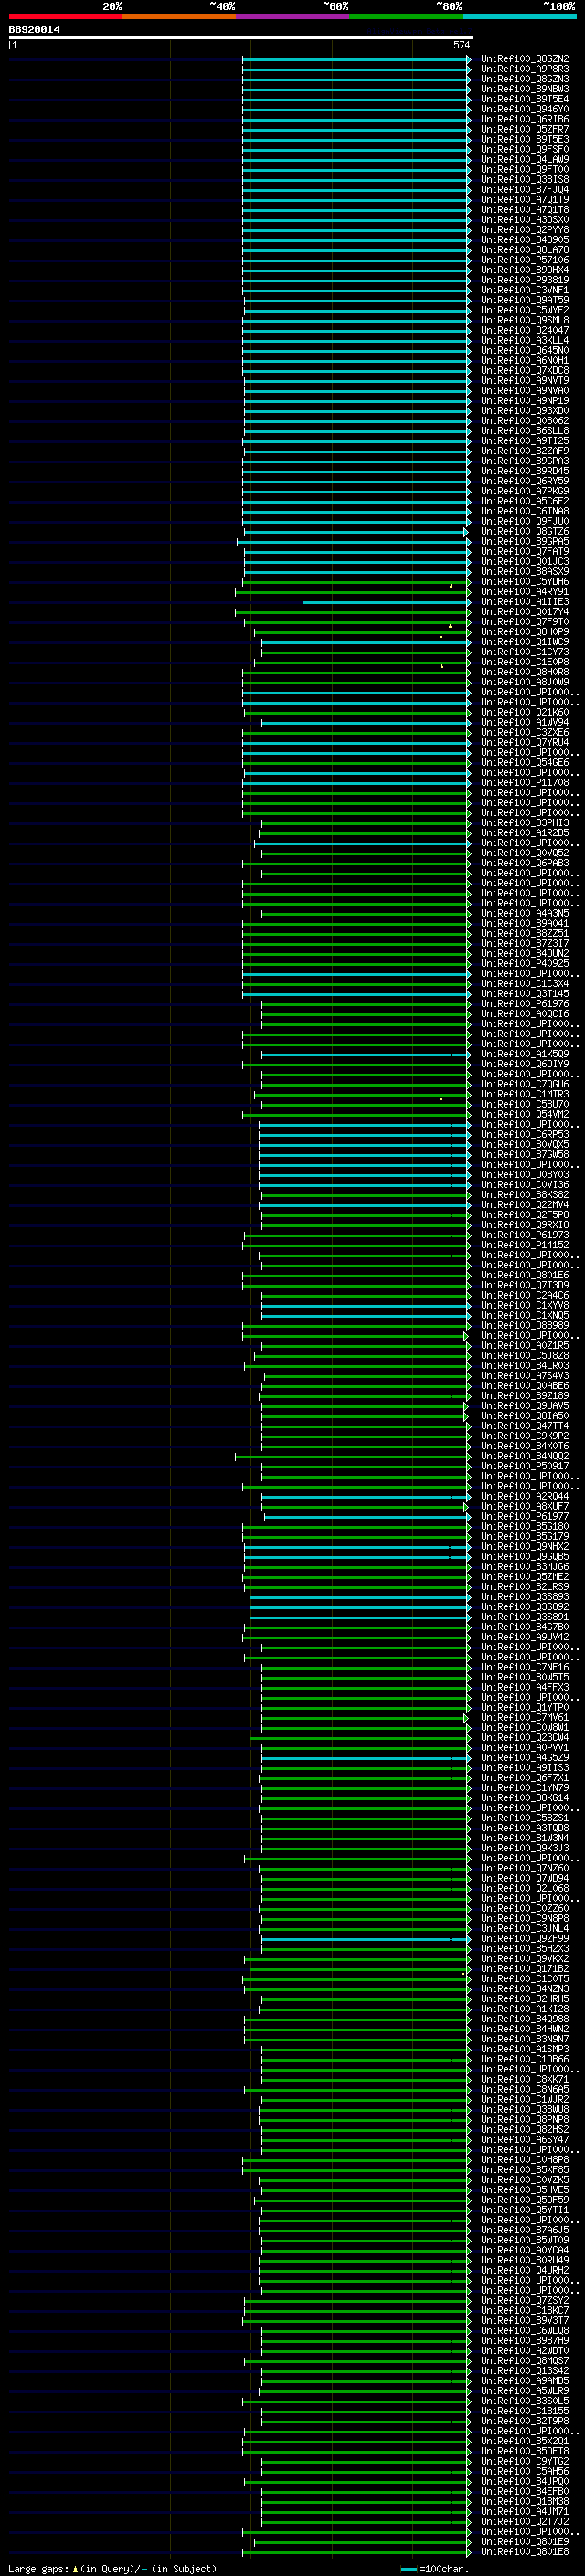
Task: Select hit label UniRef100_P61976
Action: (524, 1004)
